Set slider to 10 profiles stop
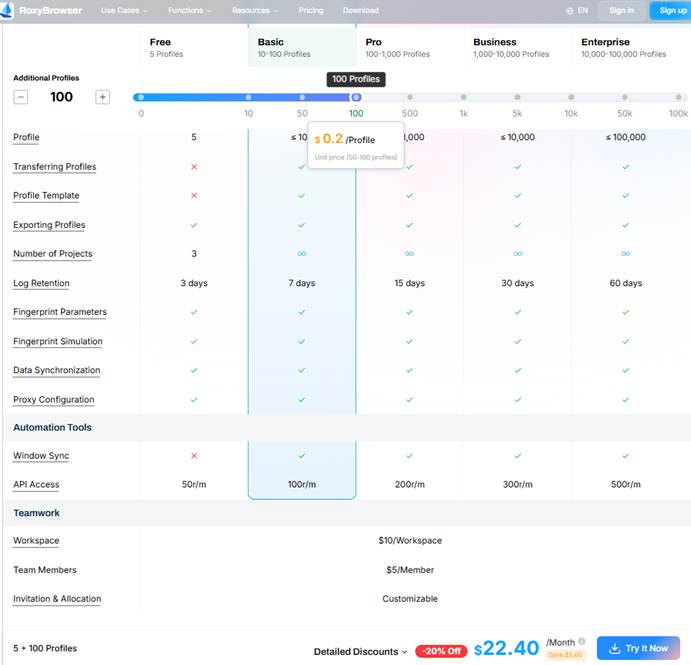This screenshot has height=665, width=691. click(249, 97)
